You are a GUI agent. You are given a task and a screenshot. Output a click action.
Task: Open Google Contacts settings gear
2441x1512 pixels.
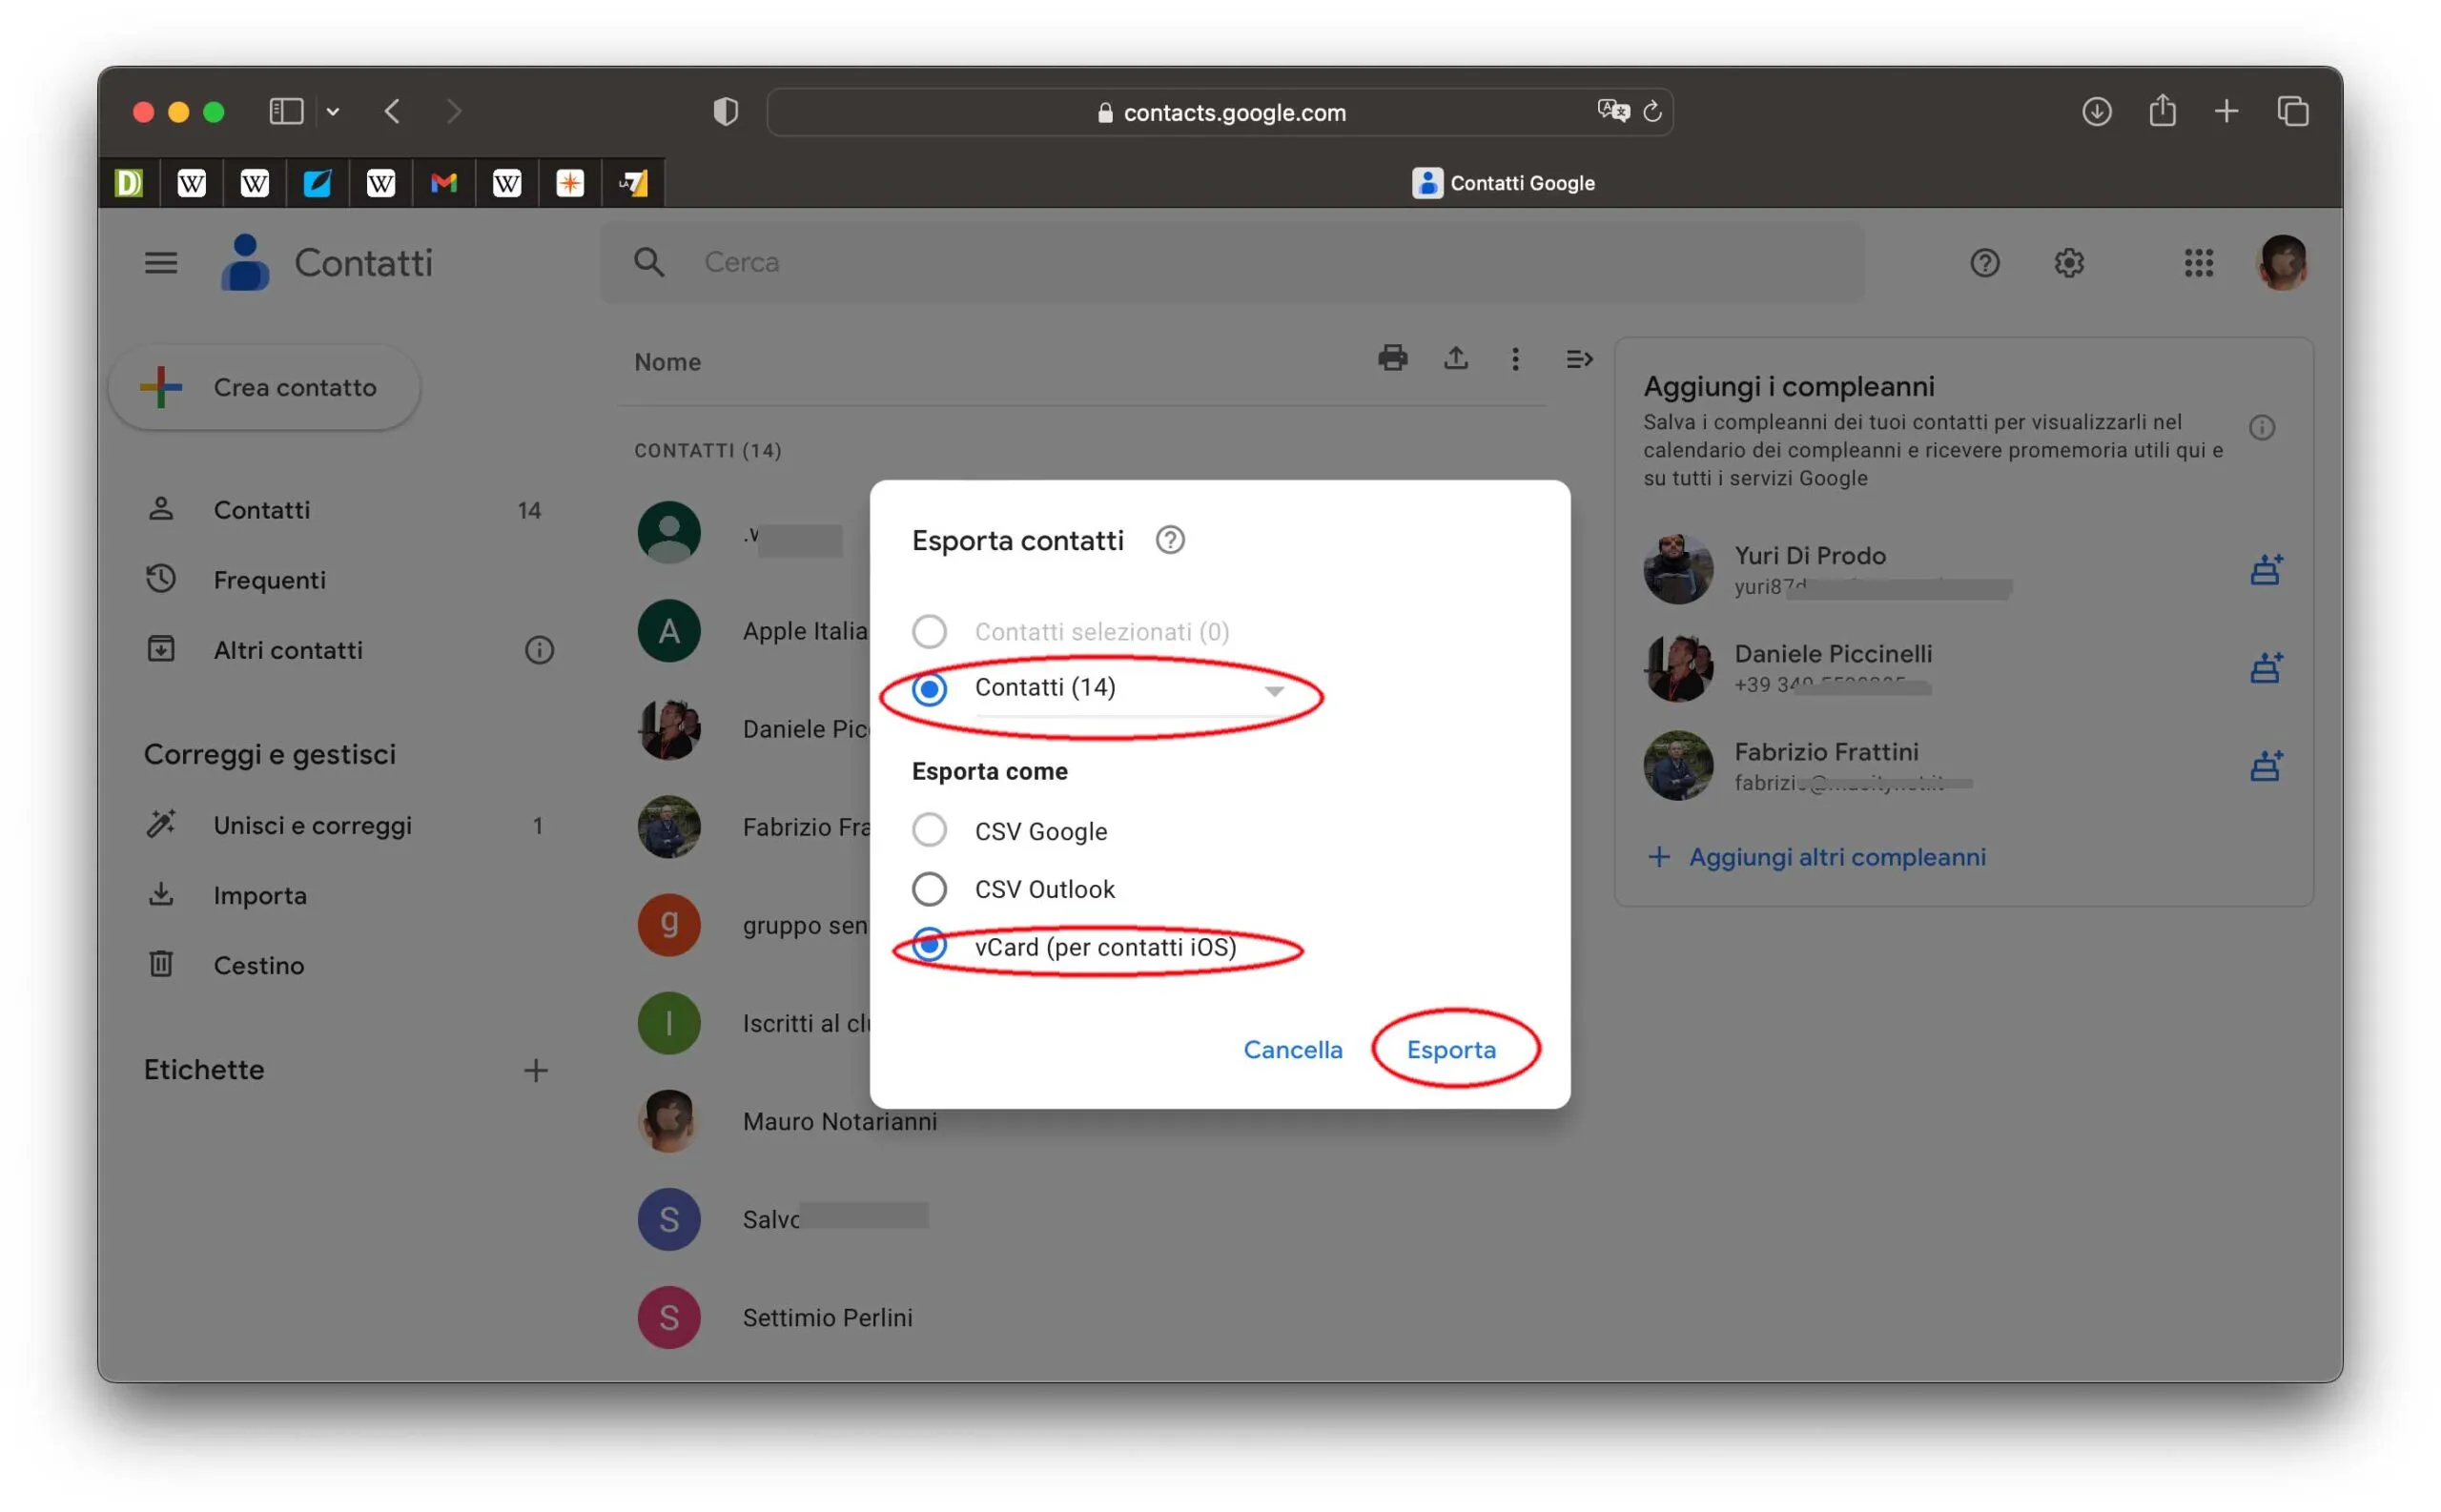pos(2068,262)
